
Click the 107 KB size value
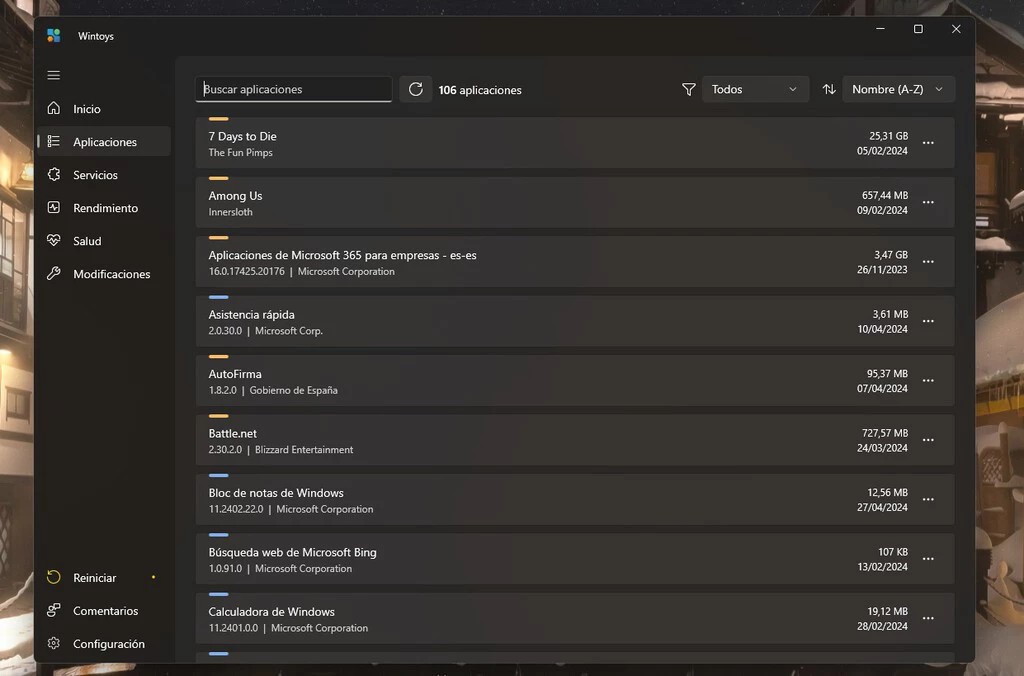(893, 552)
